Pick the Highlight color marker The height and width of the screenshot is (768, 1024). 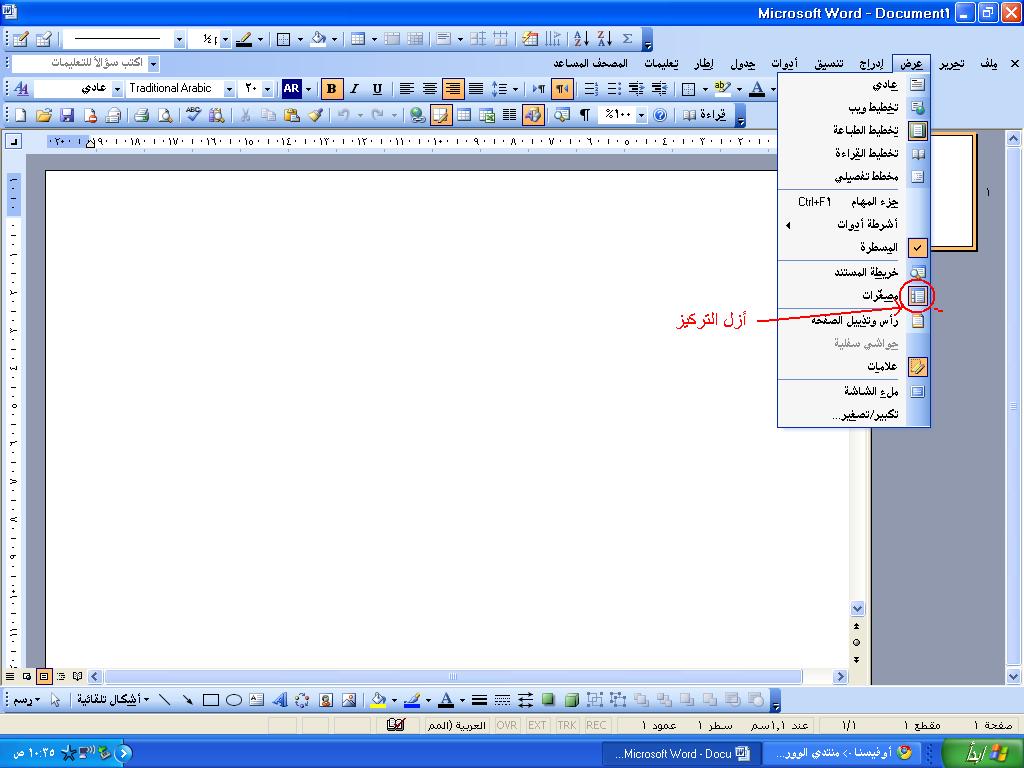coord(722,89)
